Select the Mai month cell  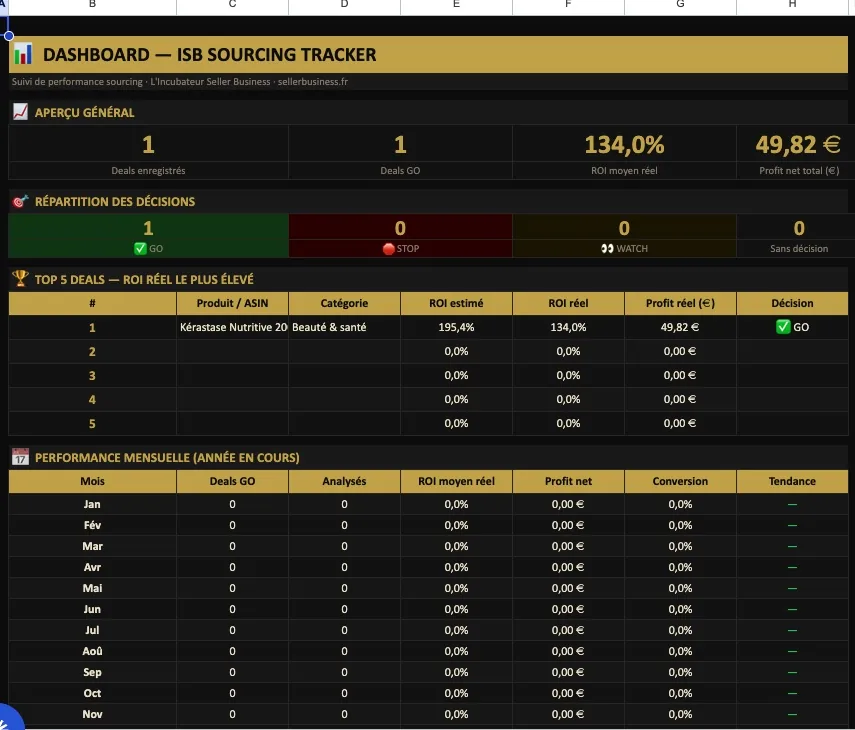(92, 588)
